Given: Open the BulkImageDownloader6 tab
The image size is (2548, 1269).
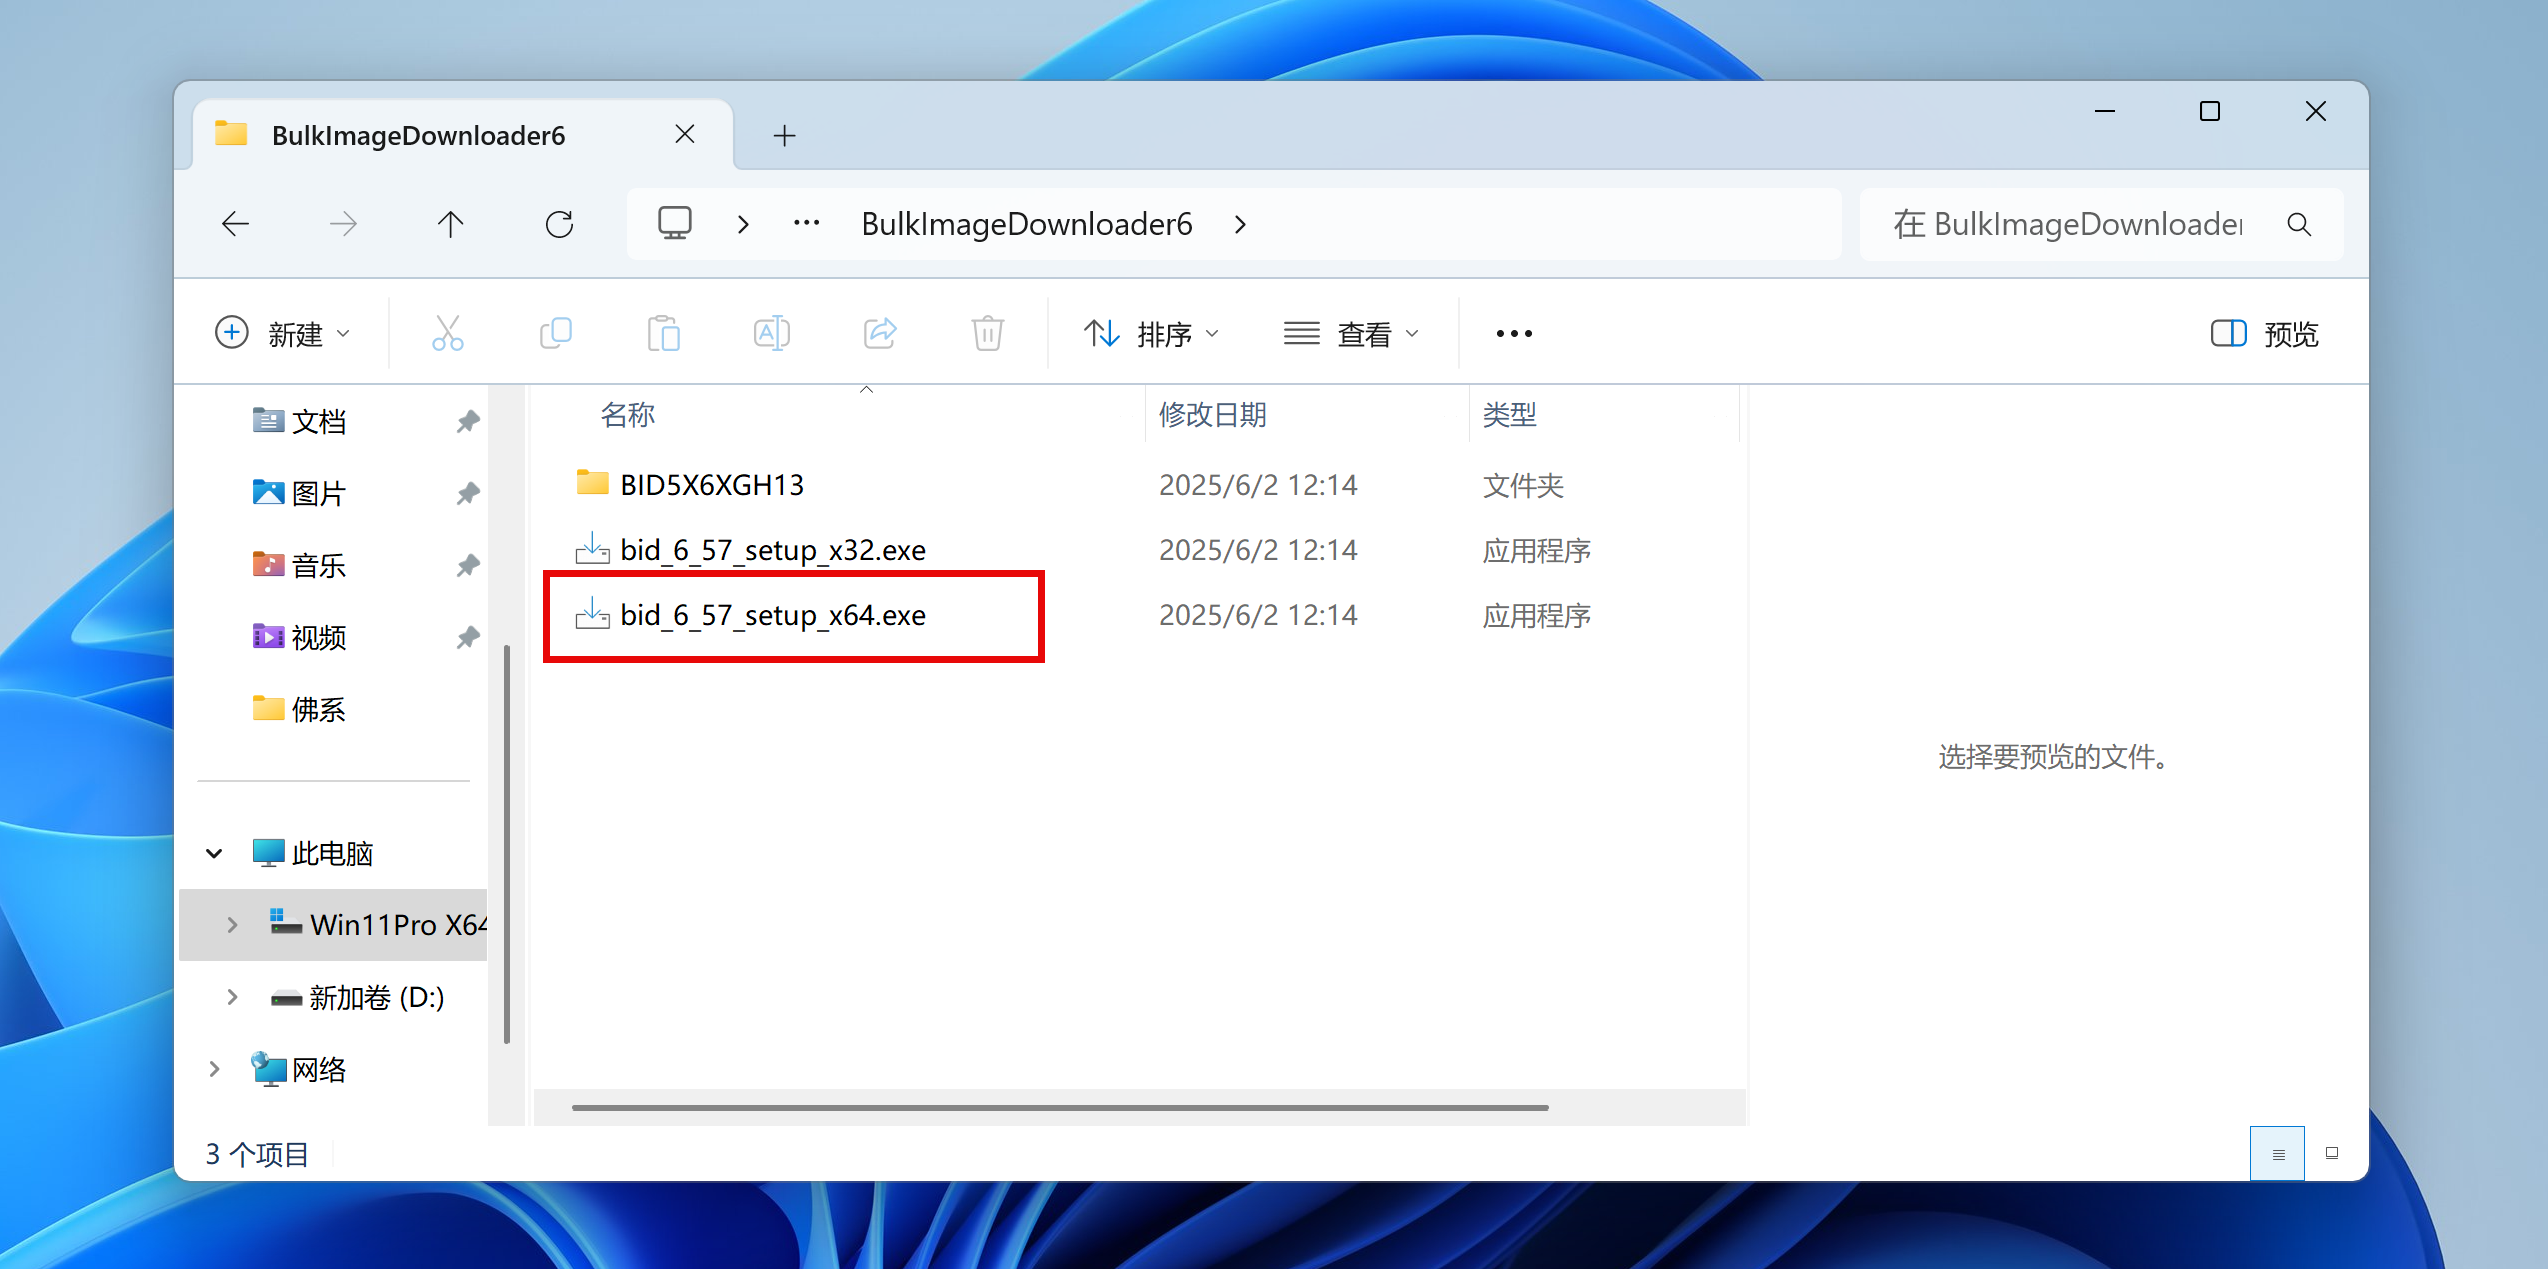Looking at the screenshot, I should coord(418,135).
